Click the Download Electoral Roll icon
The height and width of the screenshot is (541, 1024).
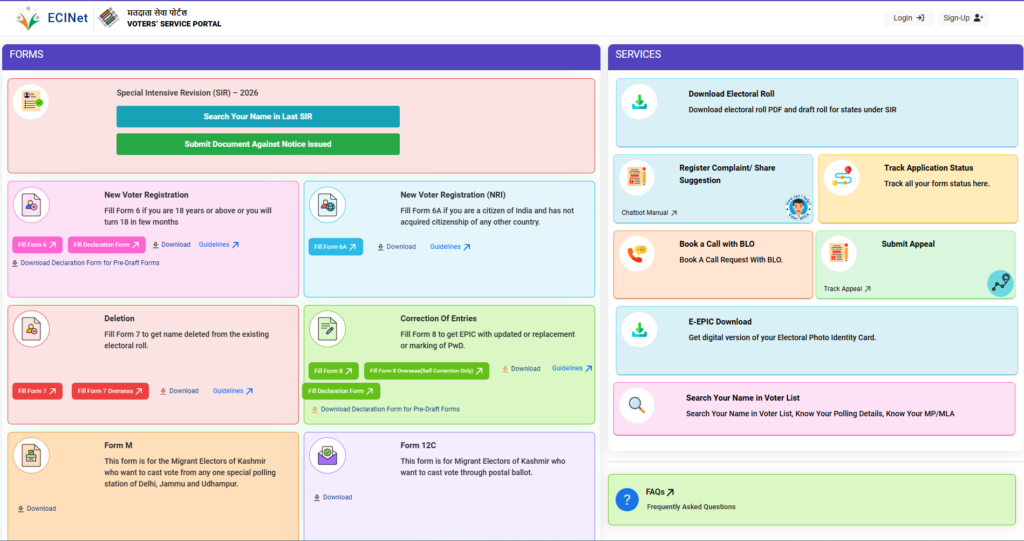click(x=638, y=101)
